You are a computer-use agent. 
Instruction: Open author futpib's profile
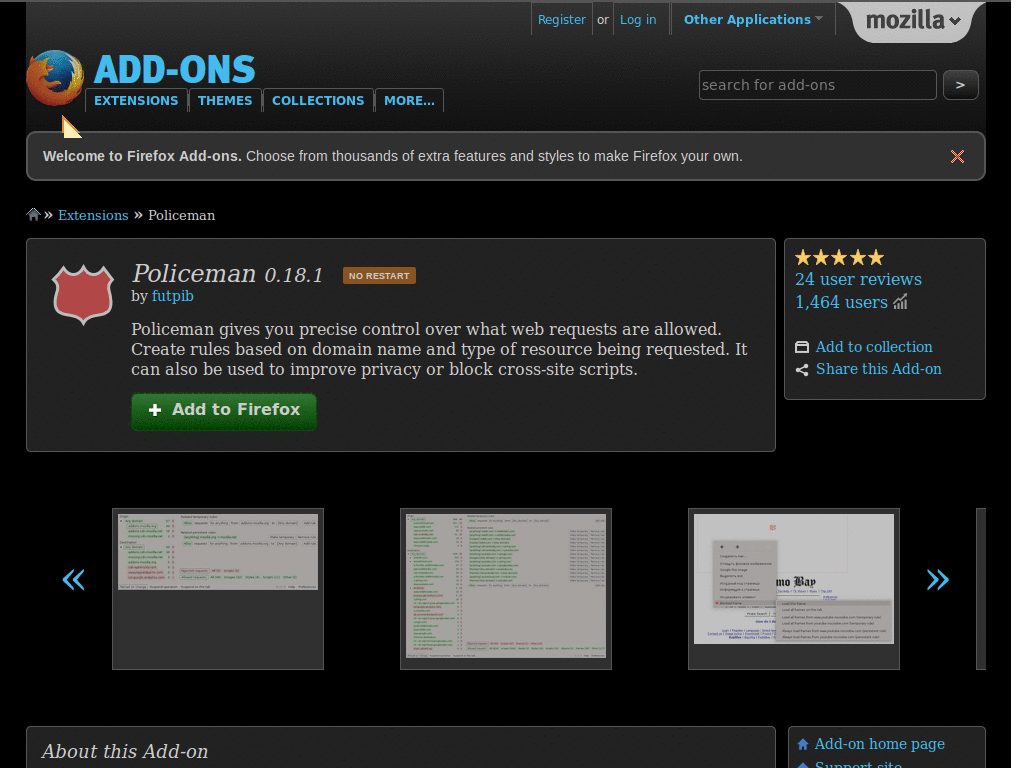pos(172,296)
